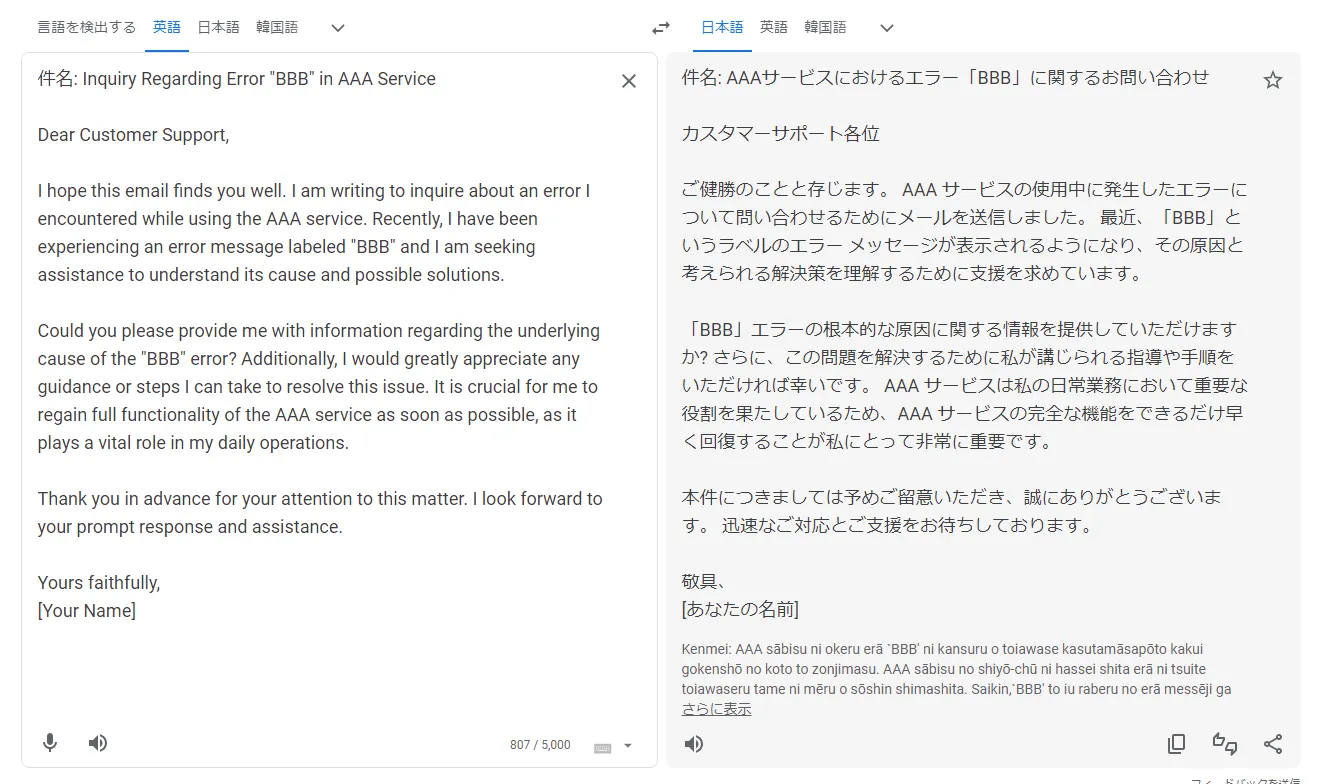This screenshot has height=784, width=1340.
Task: Swap source and target languages
Action: coord(660,28)
